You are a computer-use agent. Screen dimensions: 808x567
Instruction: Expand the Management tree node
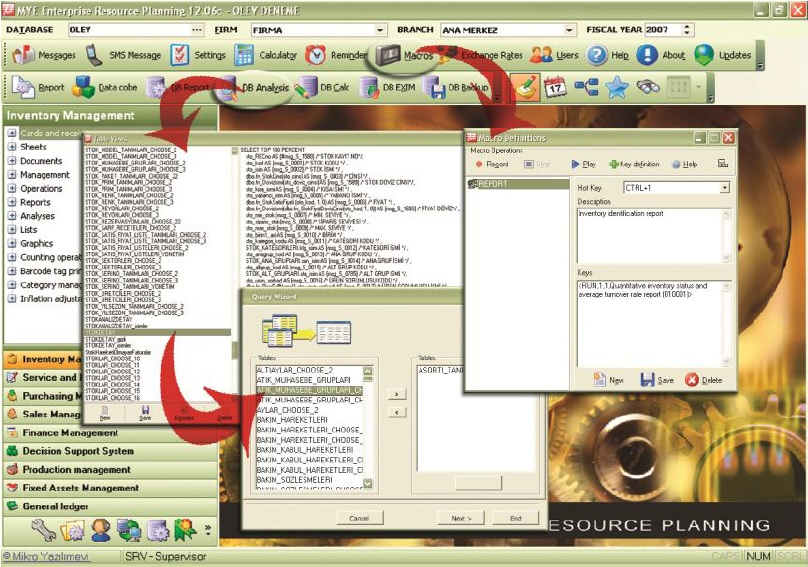click(12, 175)
